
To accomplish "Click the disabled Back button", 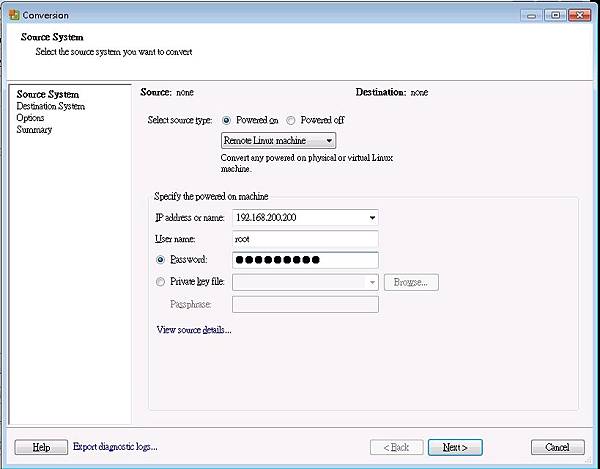I will (396, 447).
